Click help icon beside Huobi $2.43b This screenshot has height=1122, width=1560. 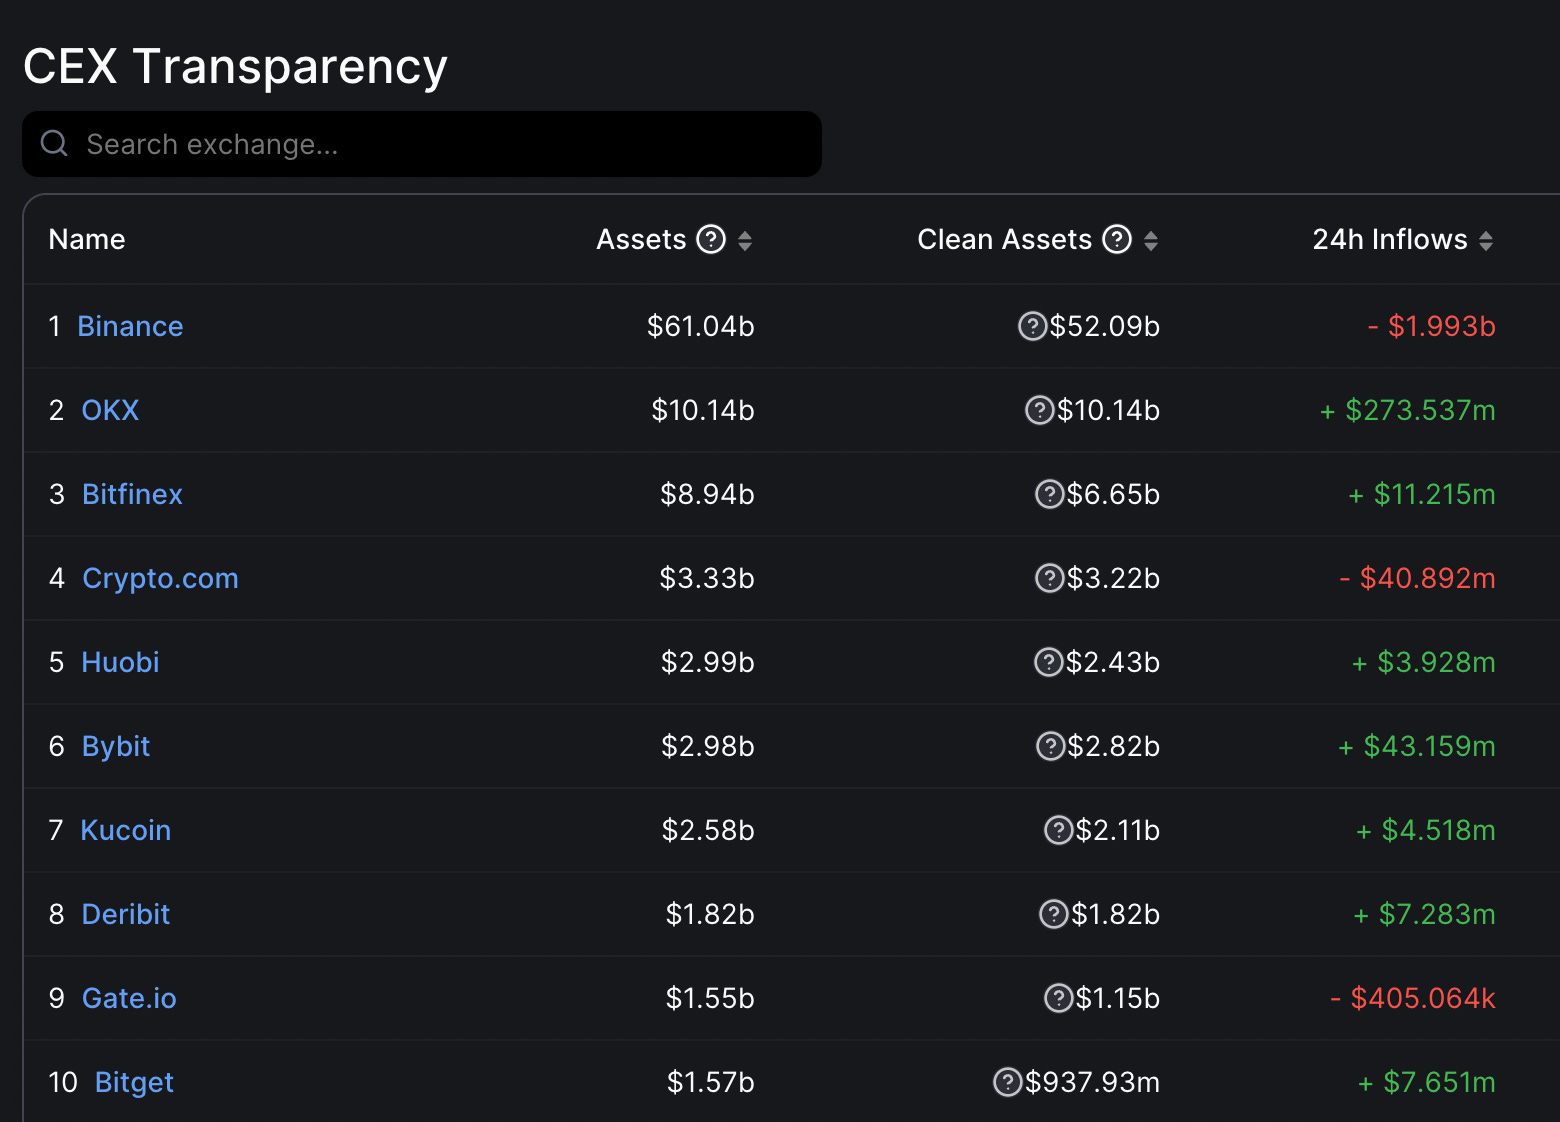(x=1048, y=662)
